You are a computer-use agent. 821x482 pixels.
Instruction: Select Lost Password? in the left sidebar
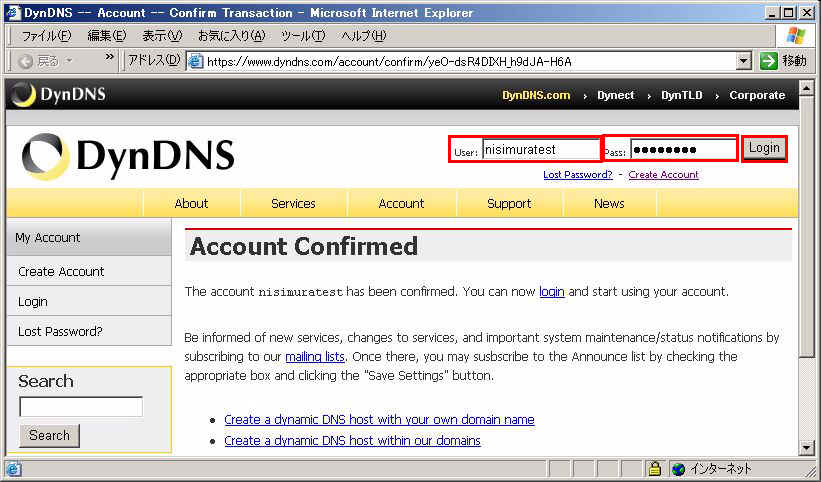pos(89,331)
